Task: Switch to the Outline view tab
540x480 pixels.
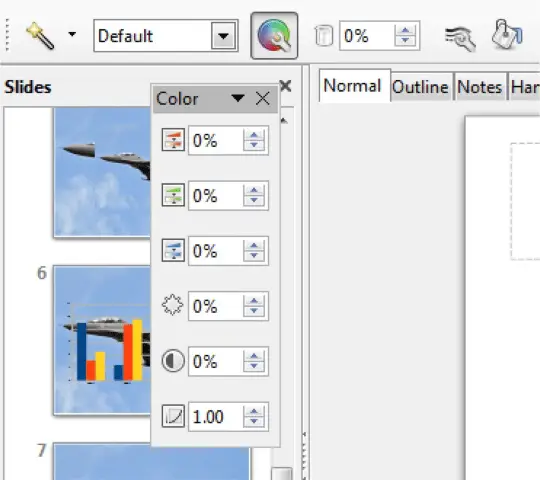Action: point(421,87)
